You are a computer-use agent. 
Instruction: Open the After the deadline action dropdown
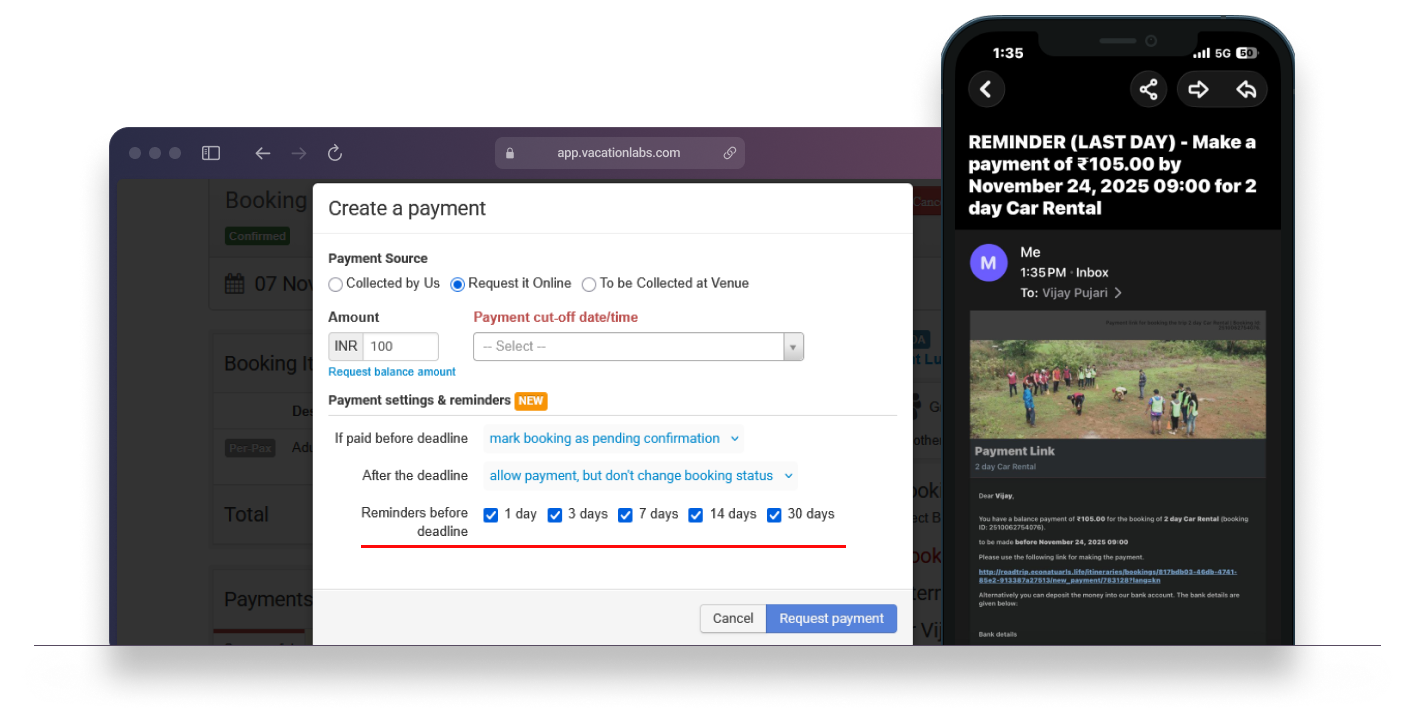640,476
